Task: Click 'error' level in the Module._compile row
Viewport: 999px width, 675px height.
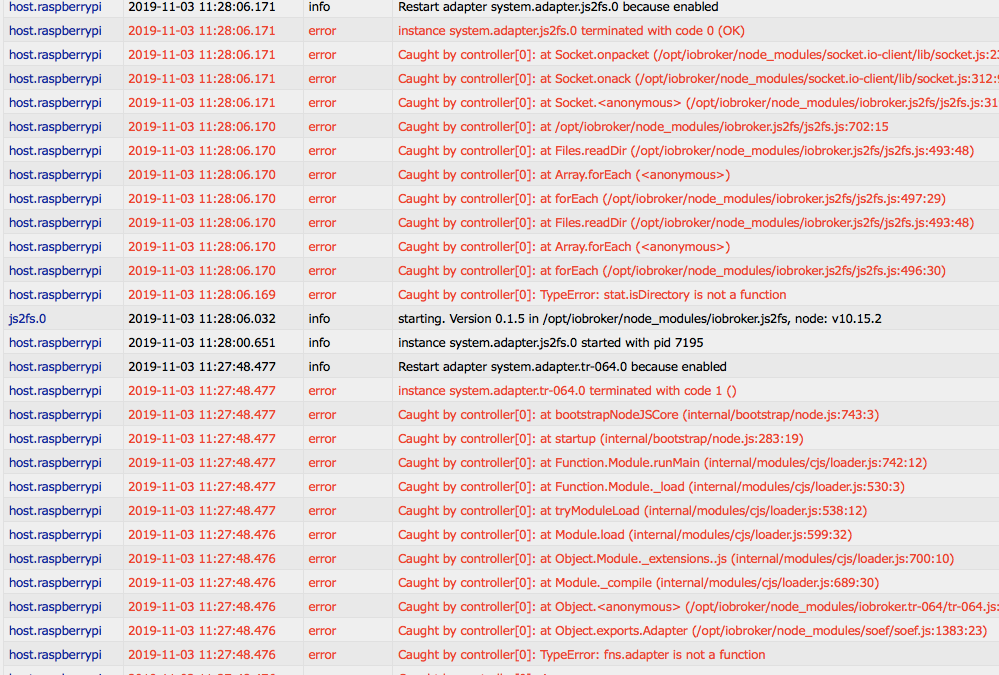Action: tap(322, 583)
